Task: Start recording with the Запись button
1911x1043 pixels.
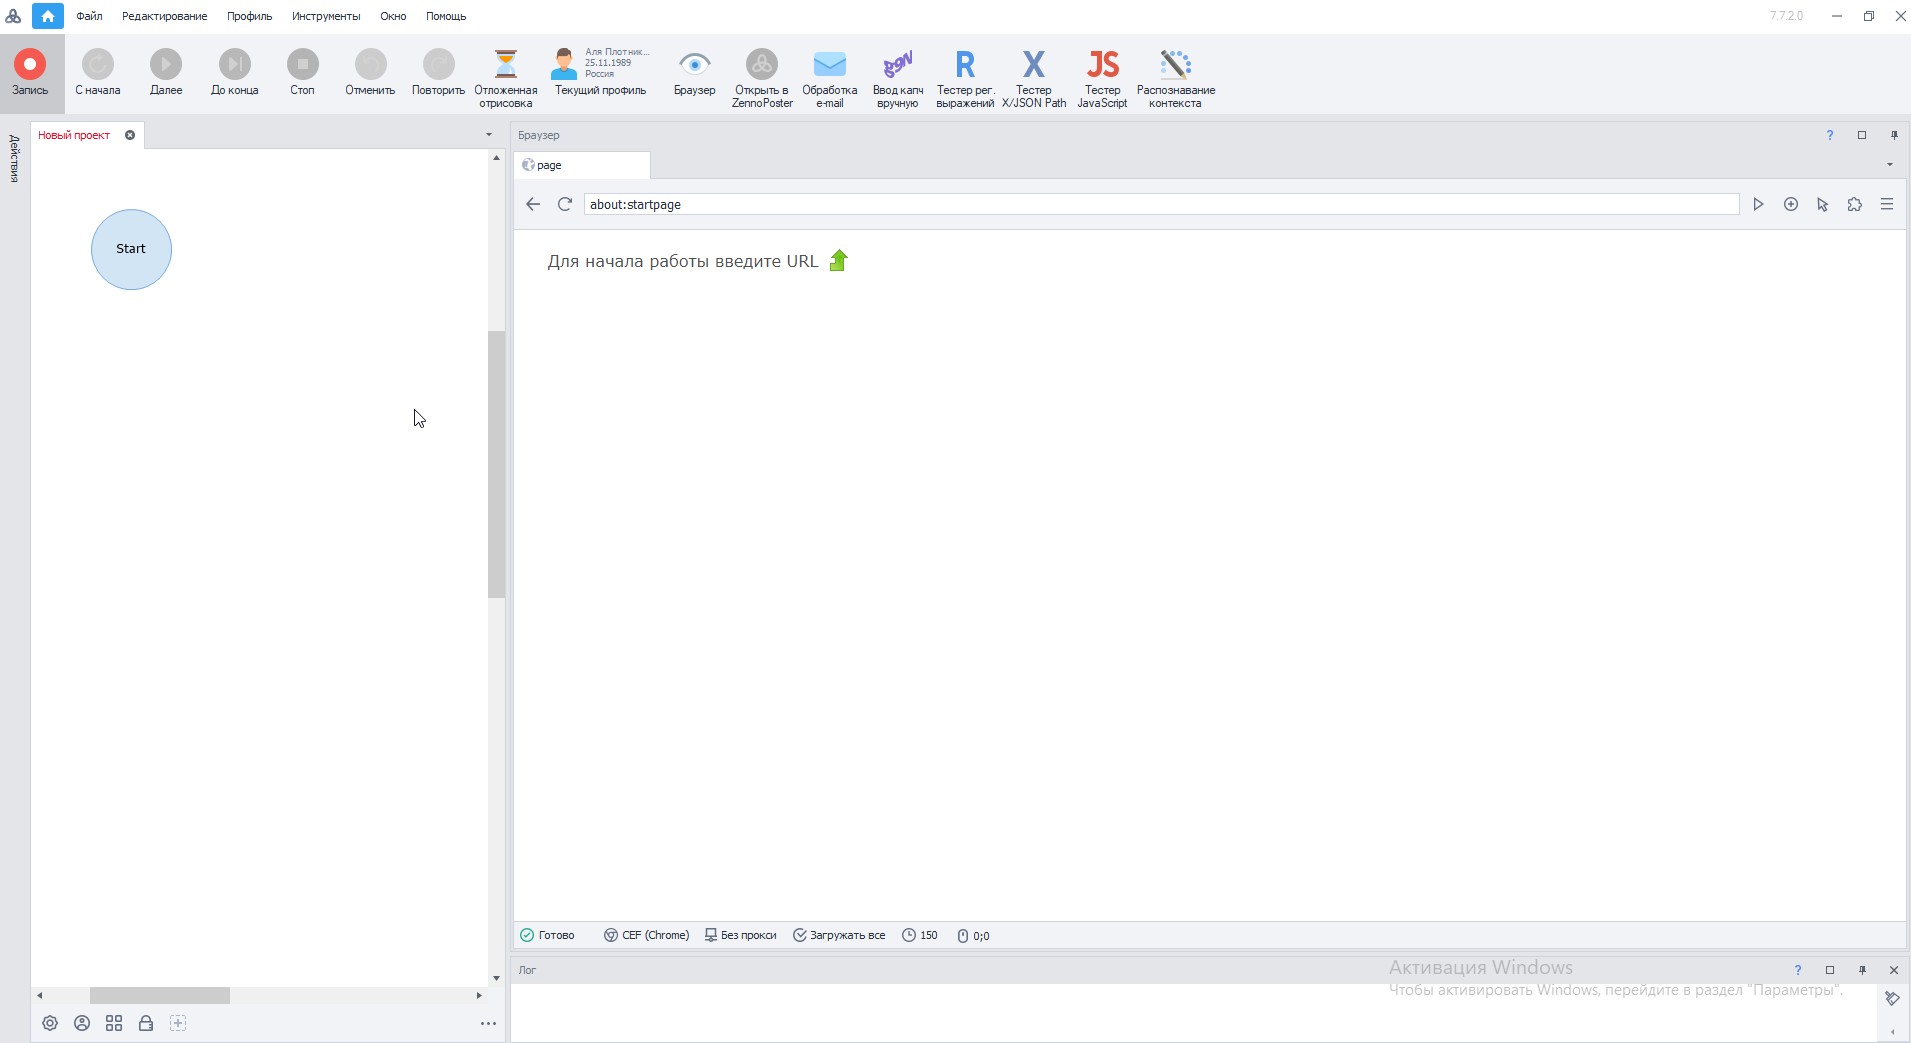Action: click(30, 73)
